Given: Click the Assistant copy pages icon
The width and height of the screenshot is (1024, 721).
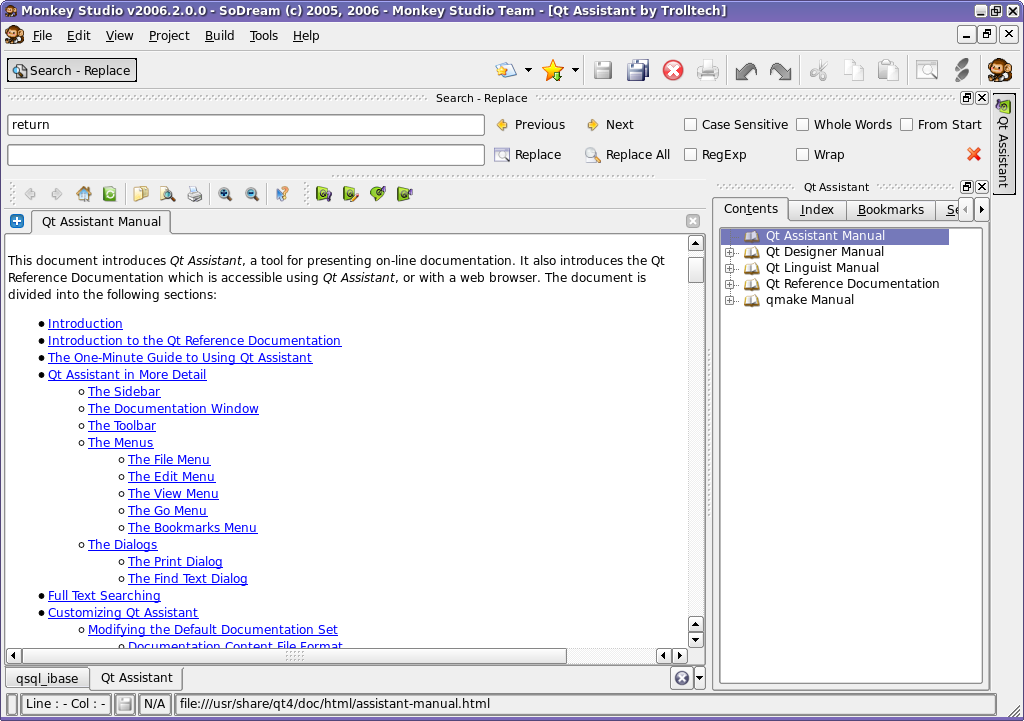Looking at the screenshot, I should [140, 194].
